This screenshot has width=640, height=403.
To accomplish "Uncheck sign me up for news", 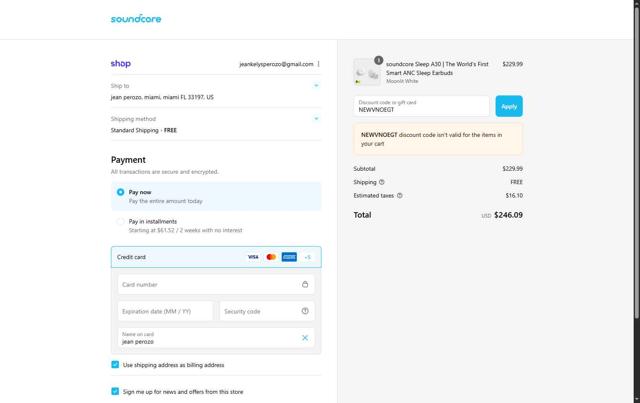I will click(x=116, y=391).
